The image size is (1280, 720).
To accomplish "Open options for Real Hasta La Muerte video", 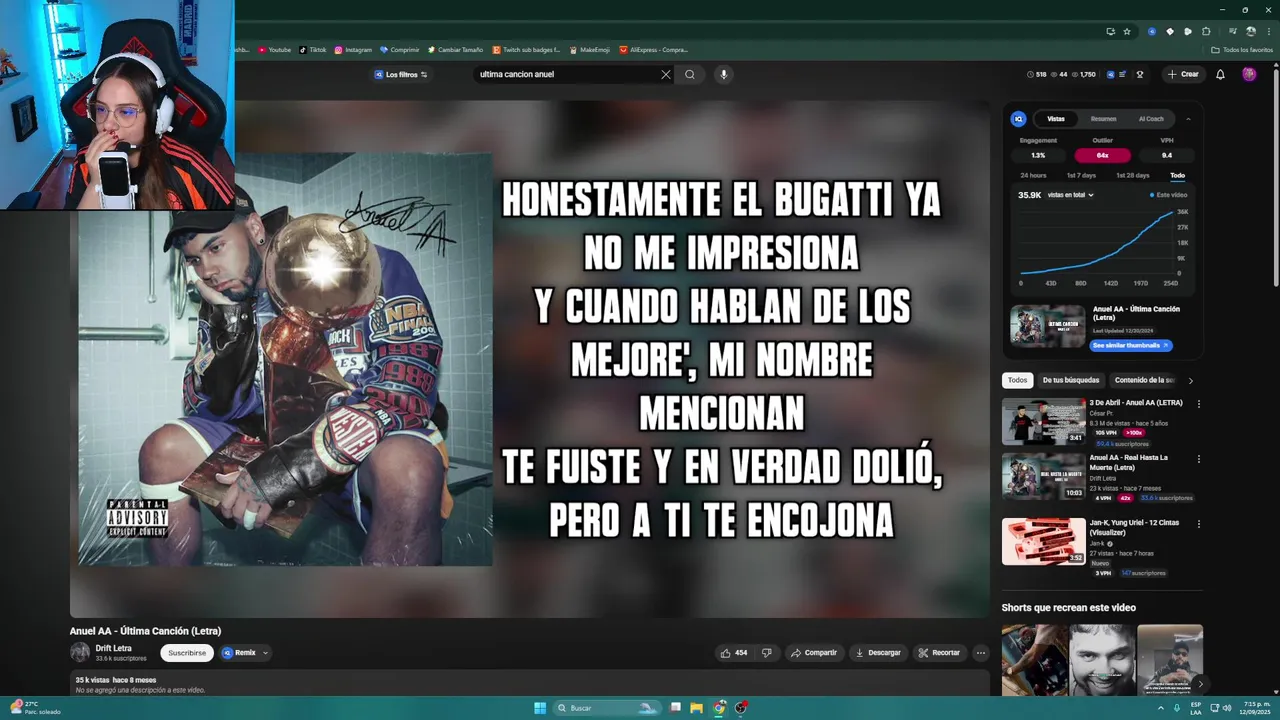I will 1199,459.
